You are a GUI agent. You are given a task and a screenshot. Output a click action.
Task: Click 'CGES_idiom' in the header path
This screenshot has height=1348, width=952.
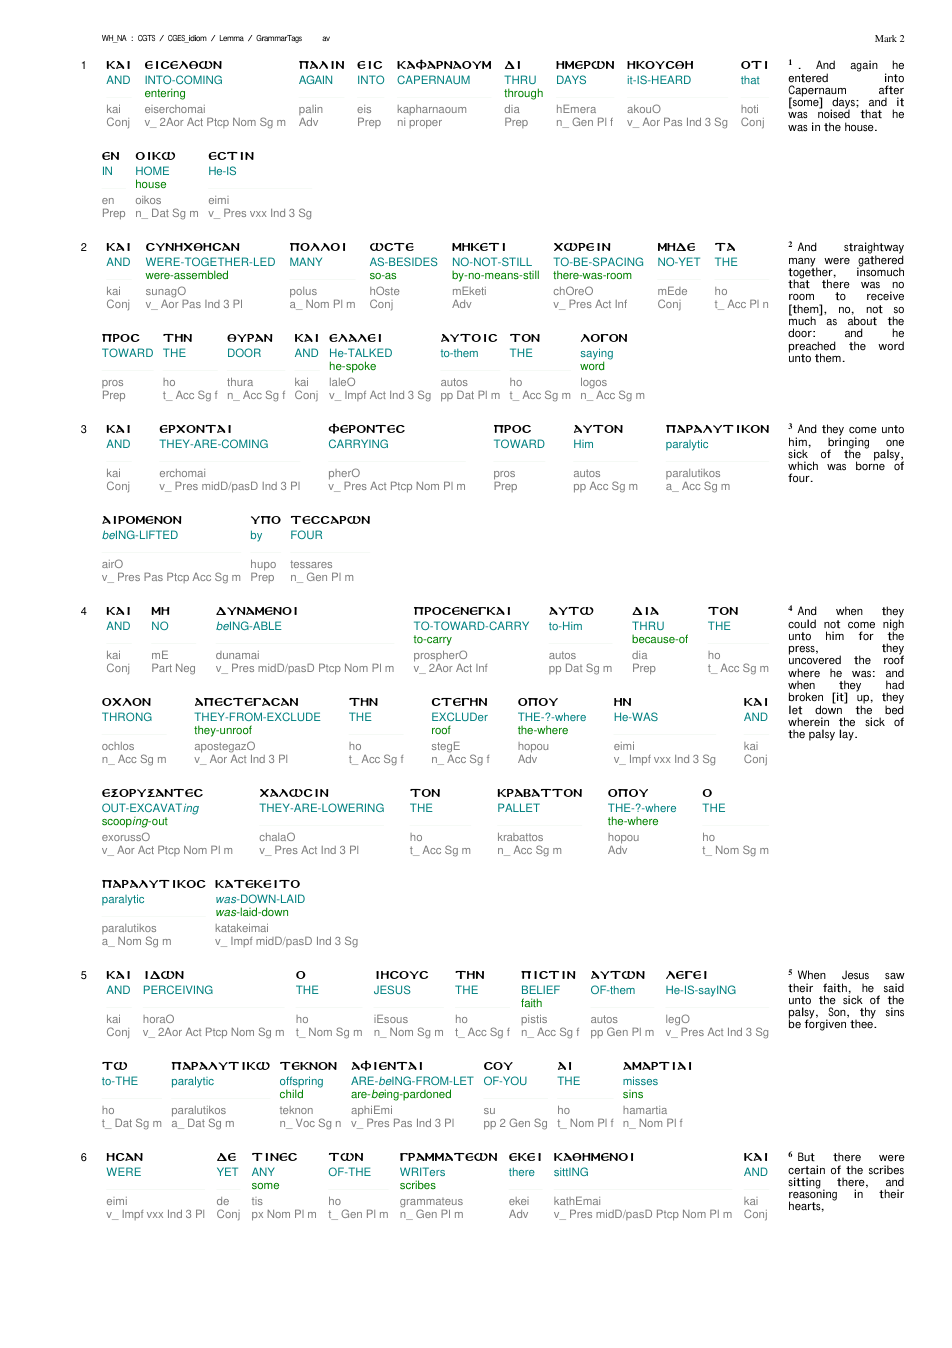pyautogui.click(x=187, y=39)
